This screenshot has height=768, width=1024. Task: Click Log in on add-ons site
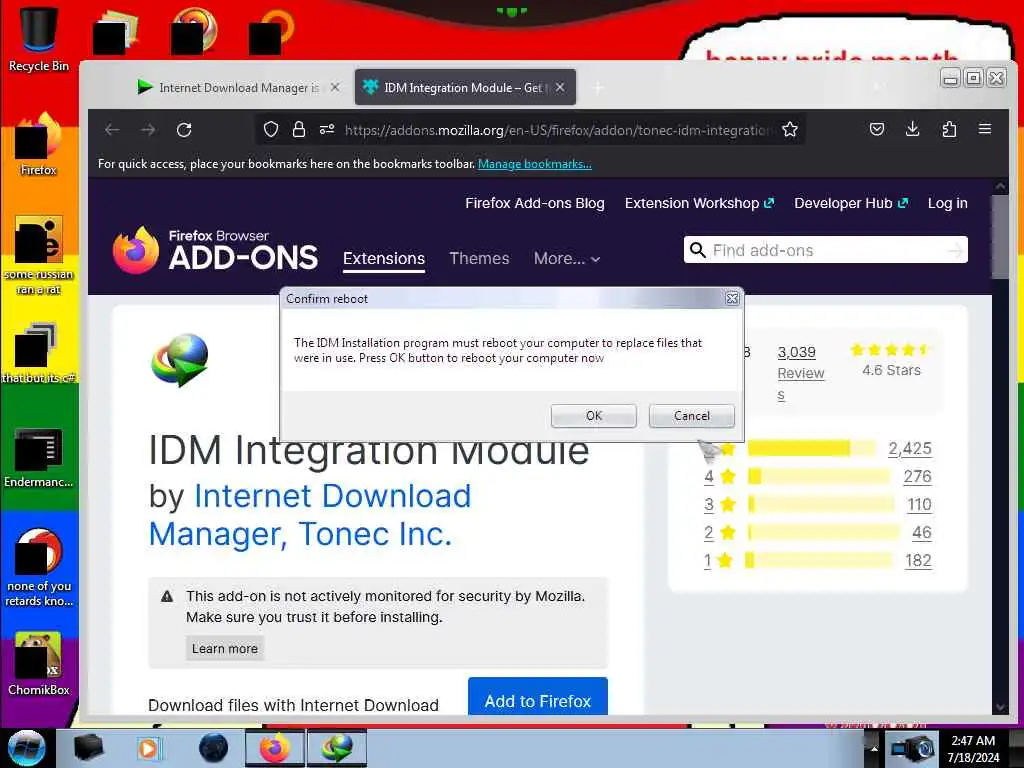coord(948,203)
